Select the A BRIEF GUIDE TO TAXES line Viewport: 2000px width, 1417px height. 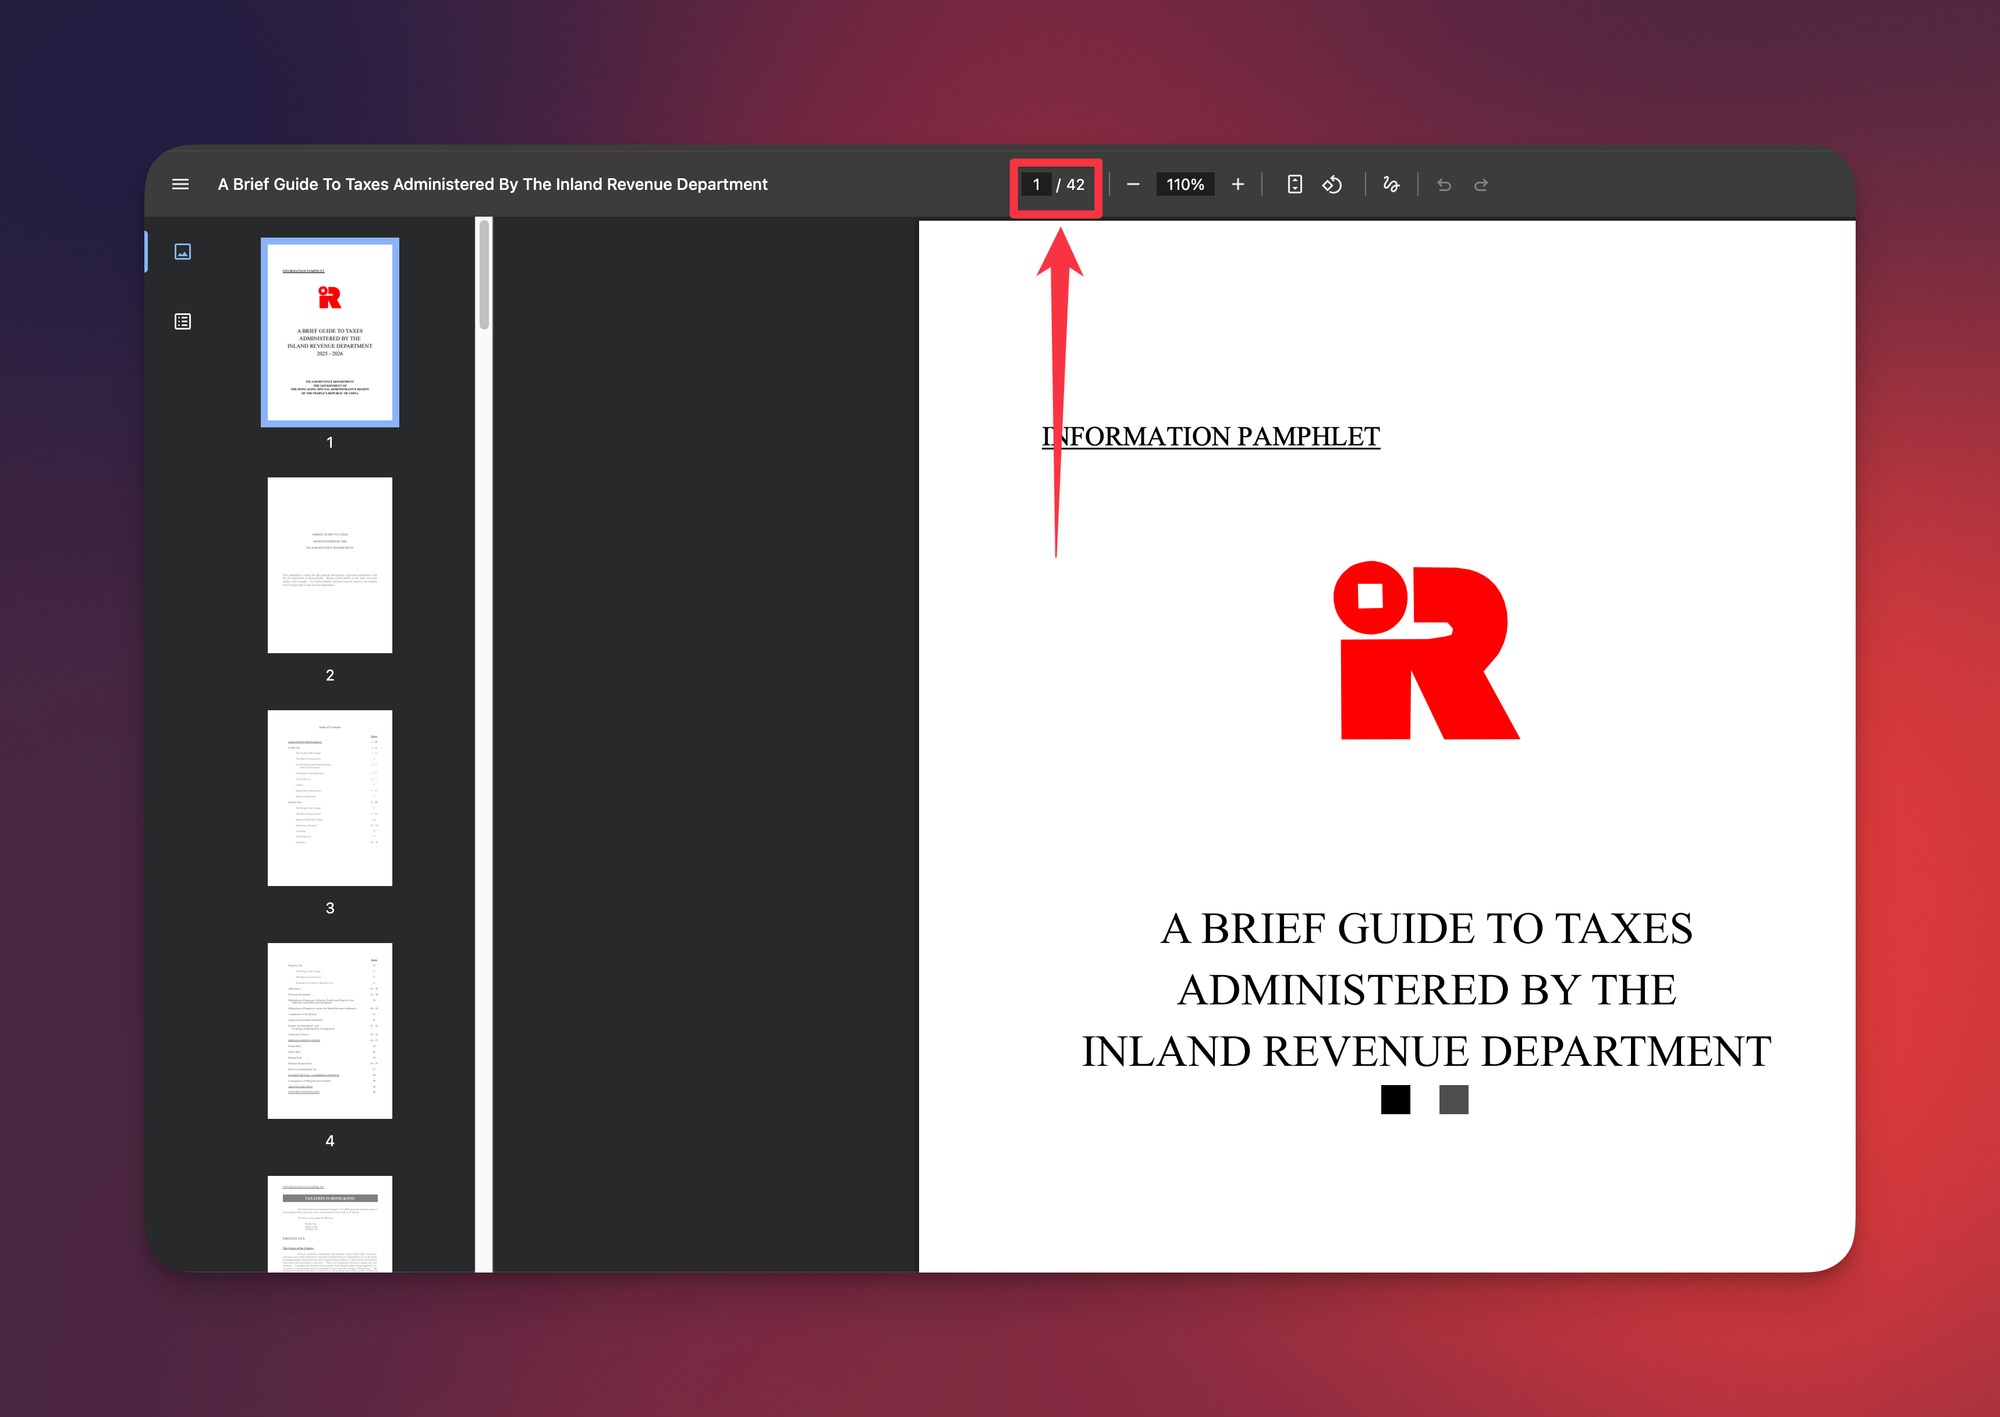pos(1426,928)
